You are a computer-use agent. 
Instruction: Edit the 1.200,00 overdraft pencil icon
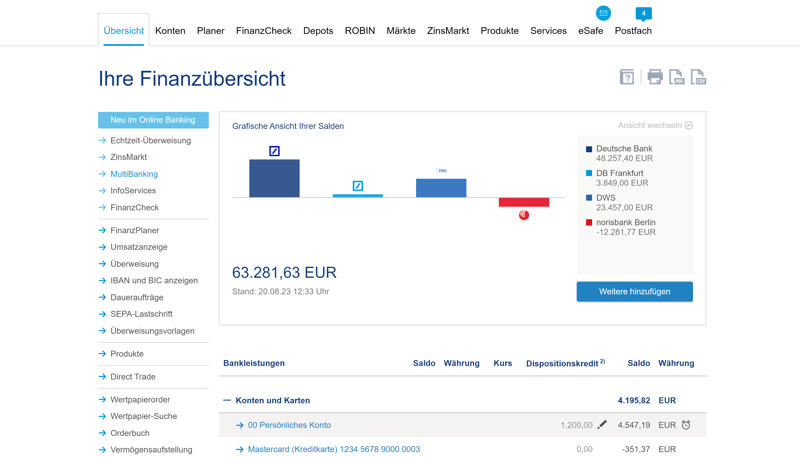coord(602,424)
